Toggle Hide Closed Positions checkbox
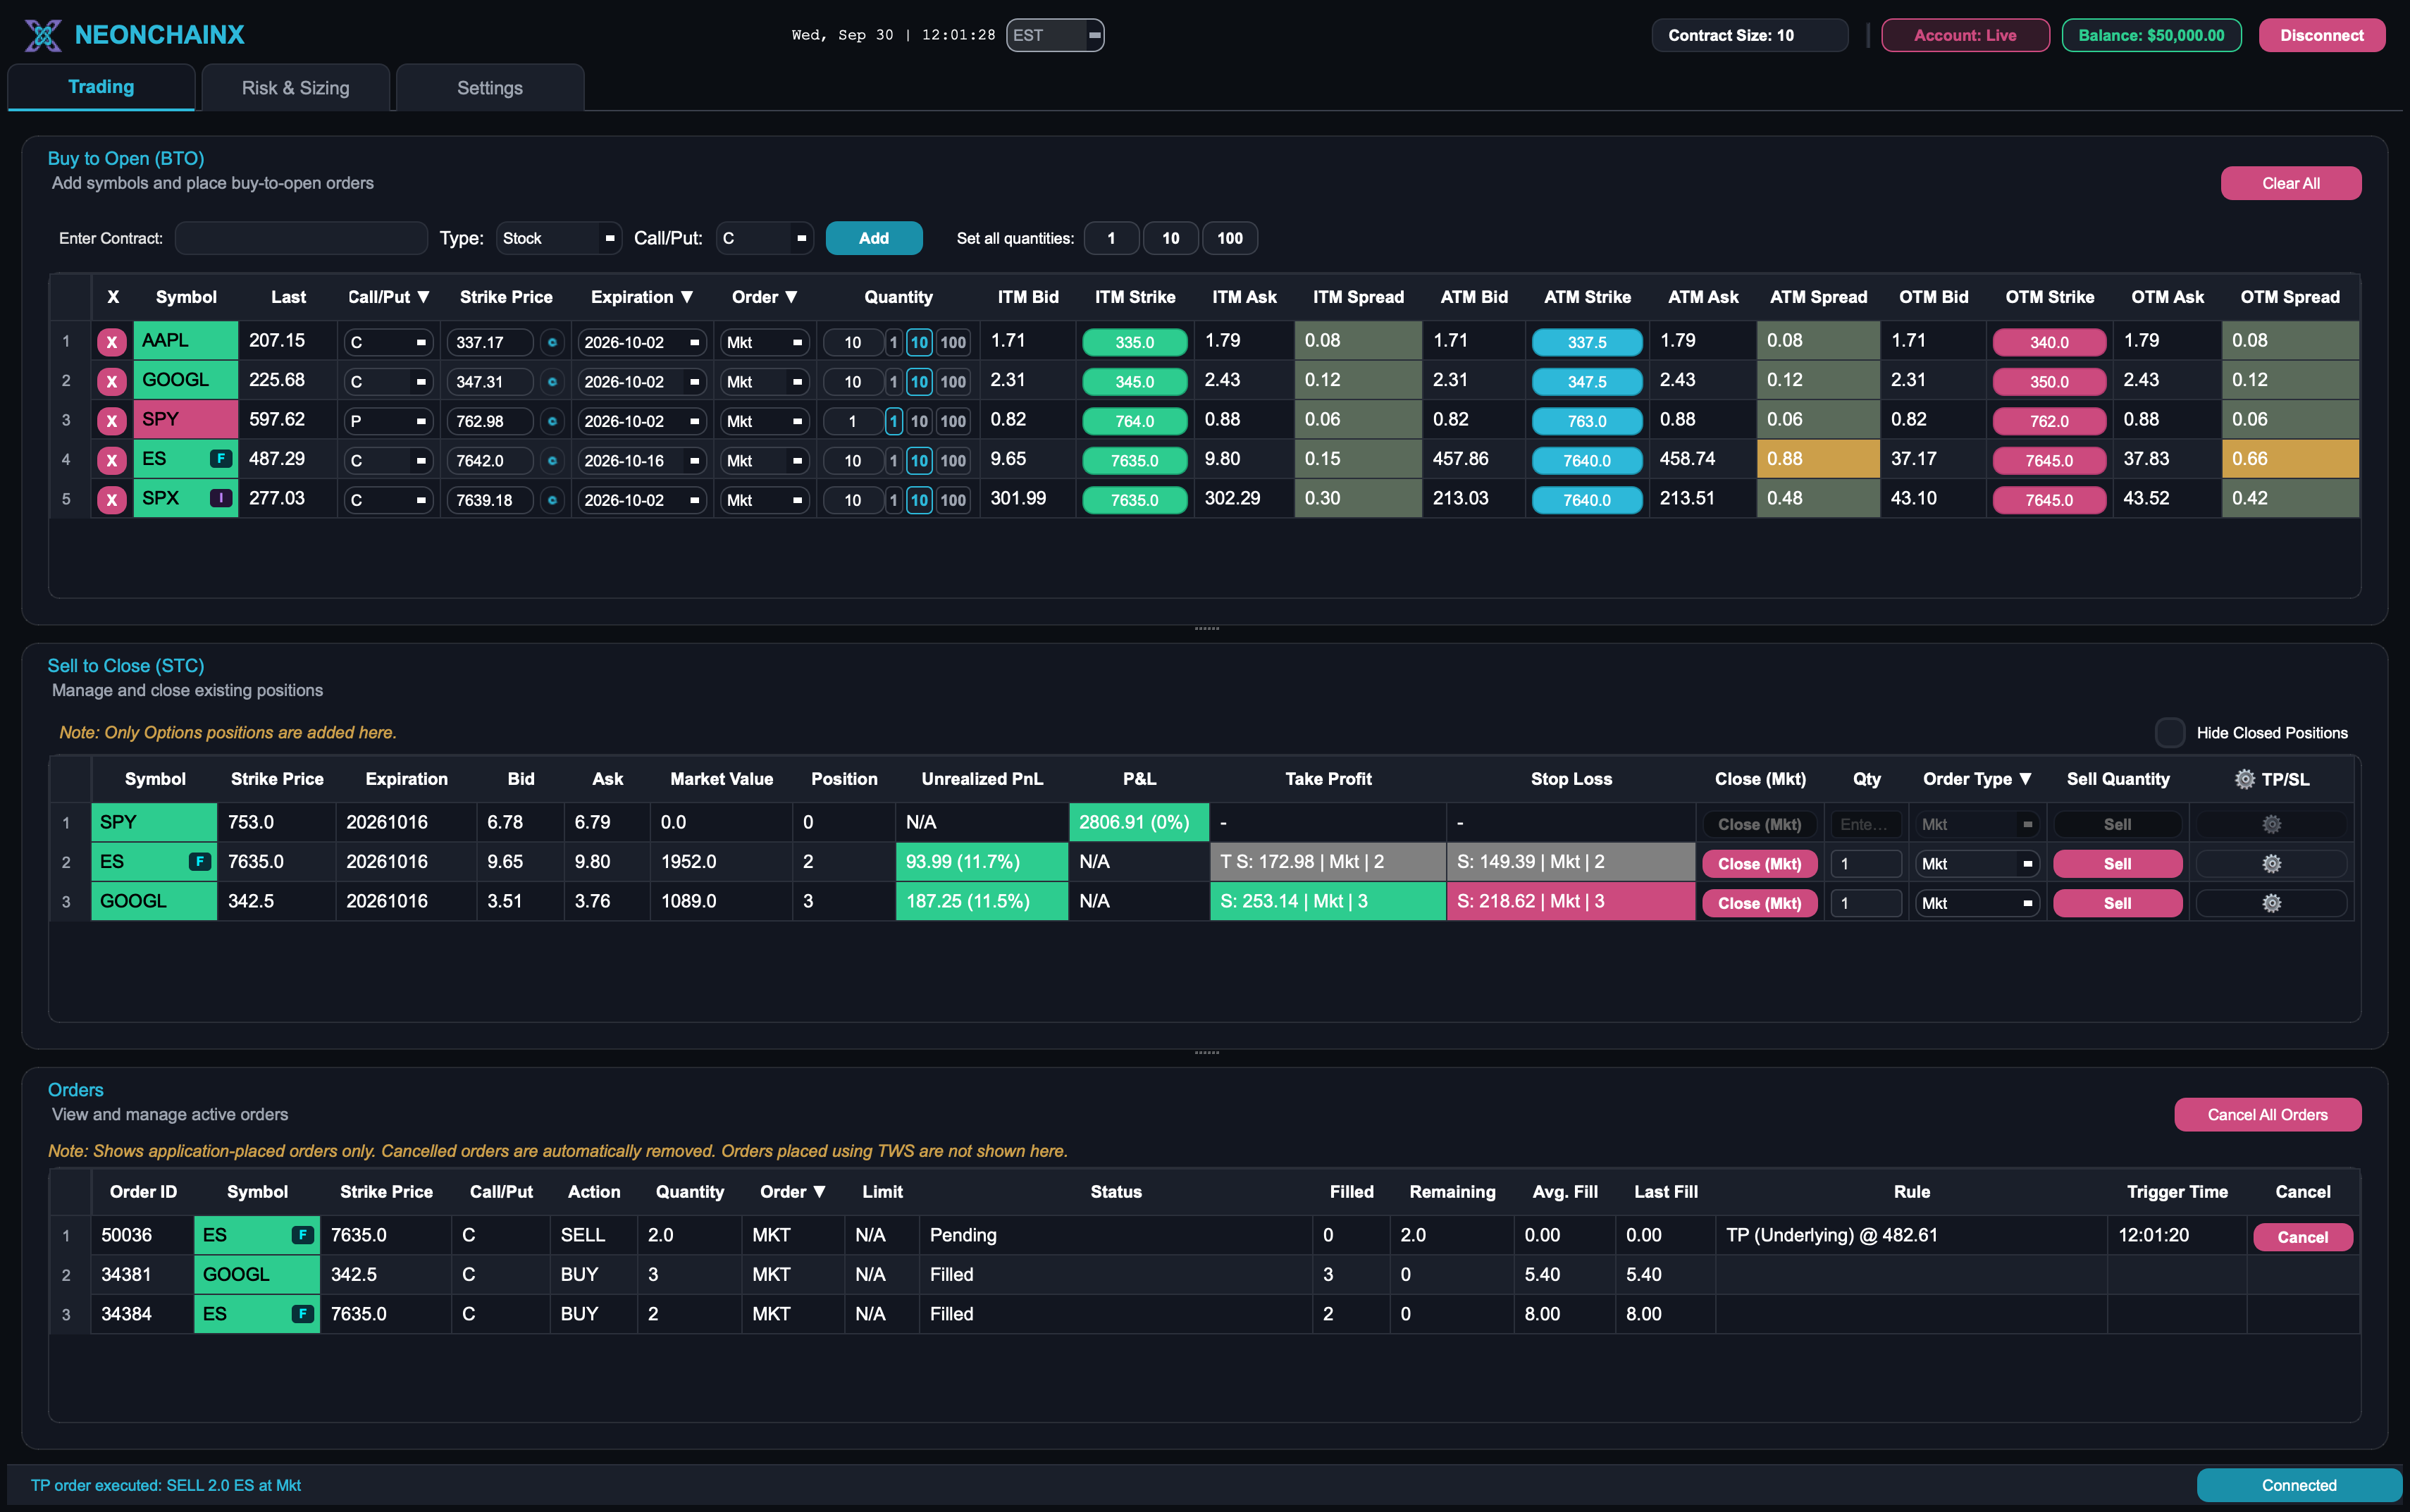This screenshot has height=1512, width=2410. pyautogui.click(x=2169, y=733)
